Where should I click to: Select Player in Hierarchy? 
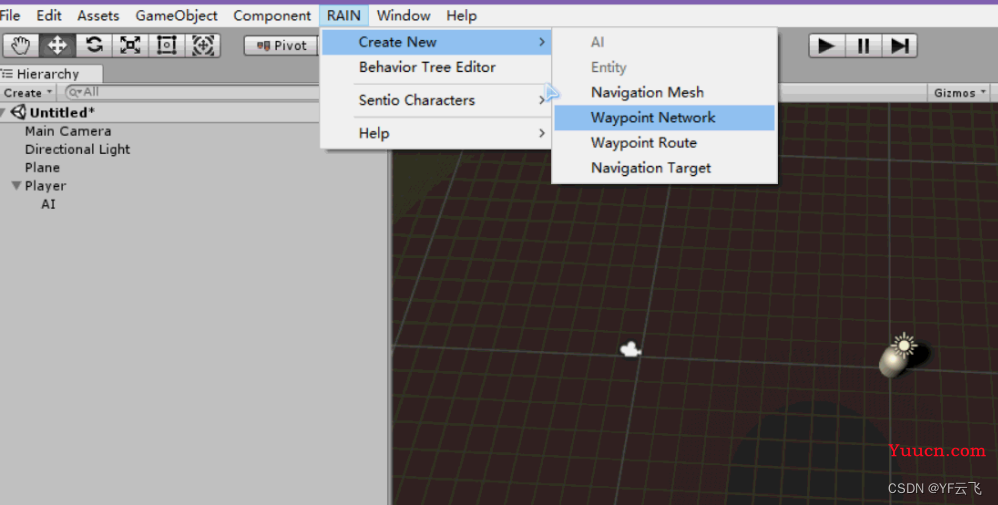(x=45, y=186)
